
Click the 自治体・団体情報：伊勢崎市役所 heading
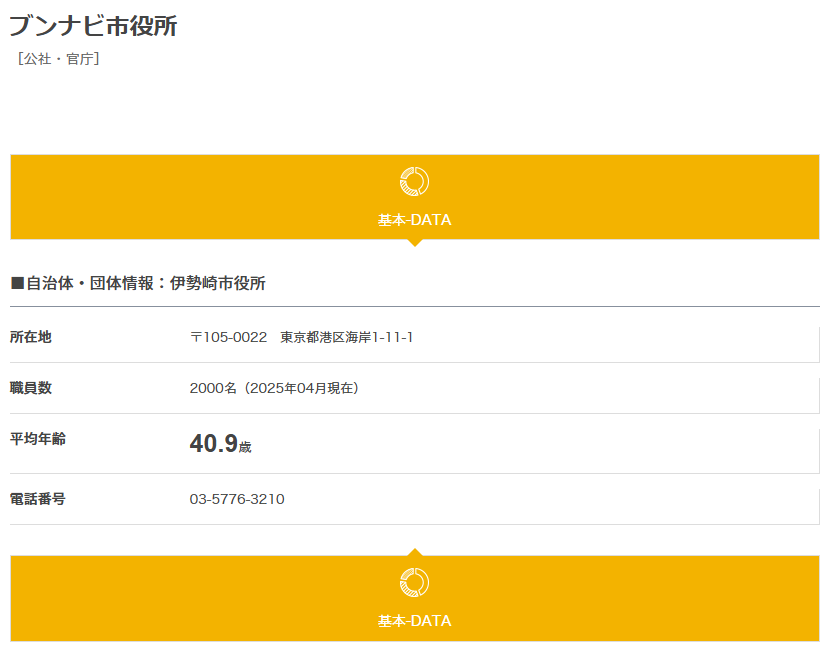point(146,284)
